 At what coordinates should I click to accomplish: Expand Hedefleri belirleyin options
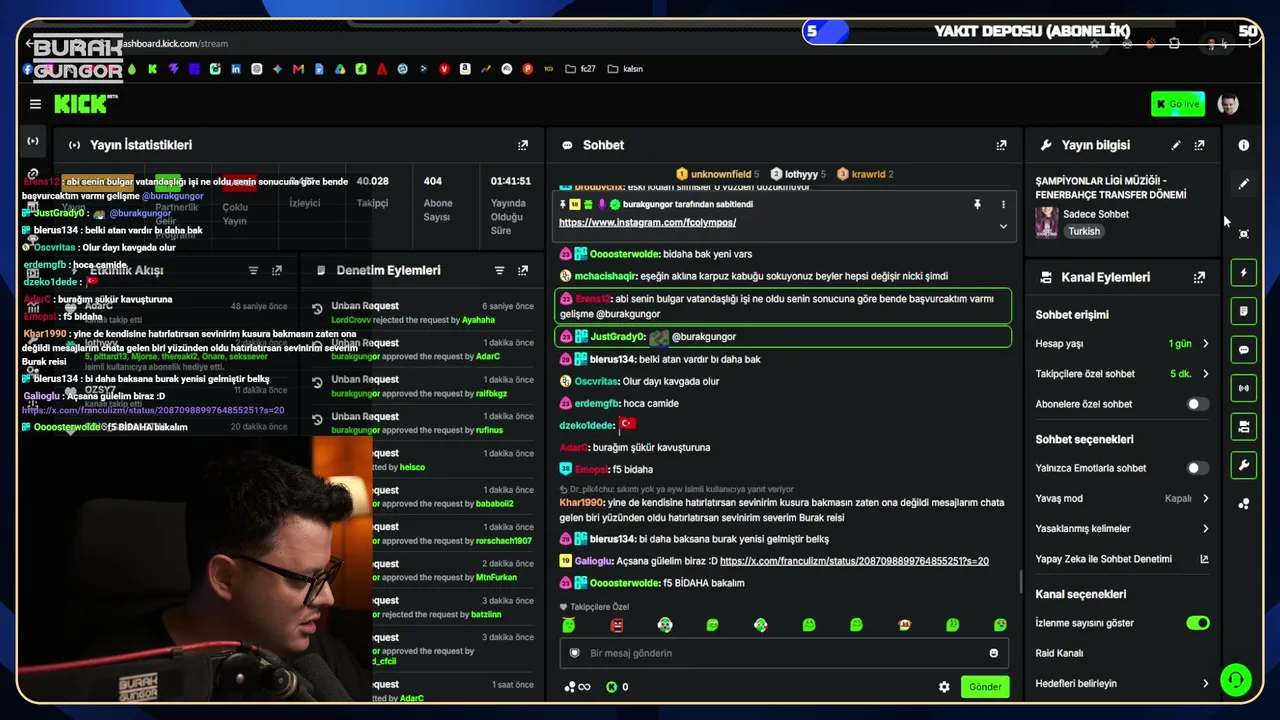[1122, 684]
